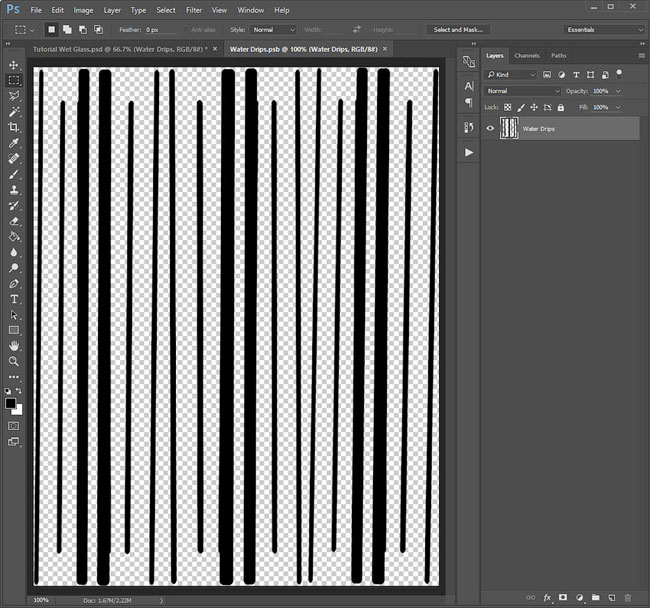Select the Crop tool
The width and height of the screenshot is (650, 608).
14,127
